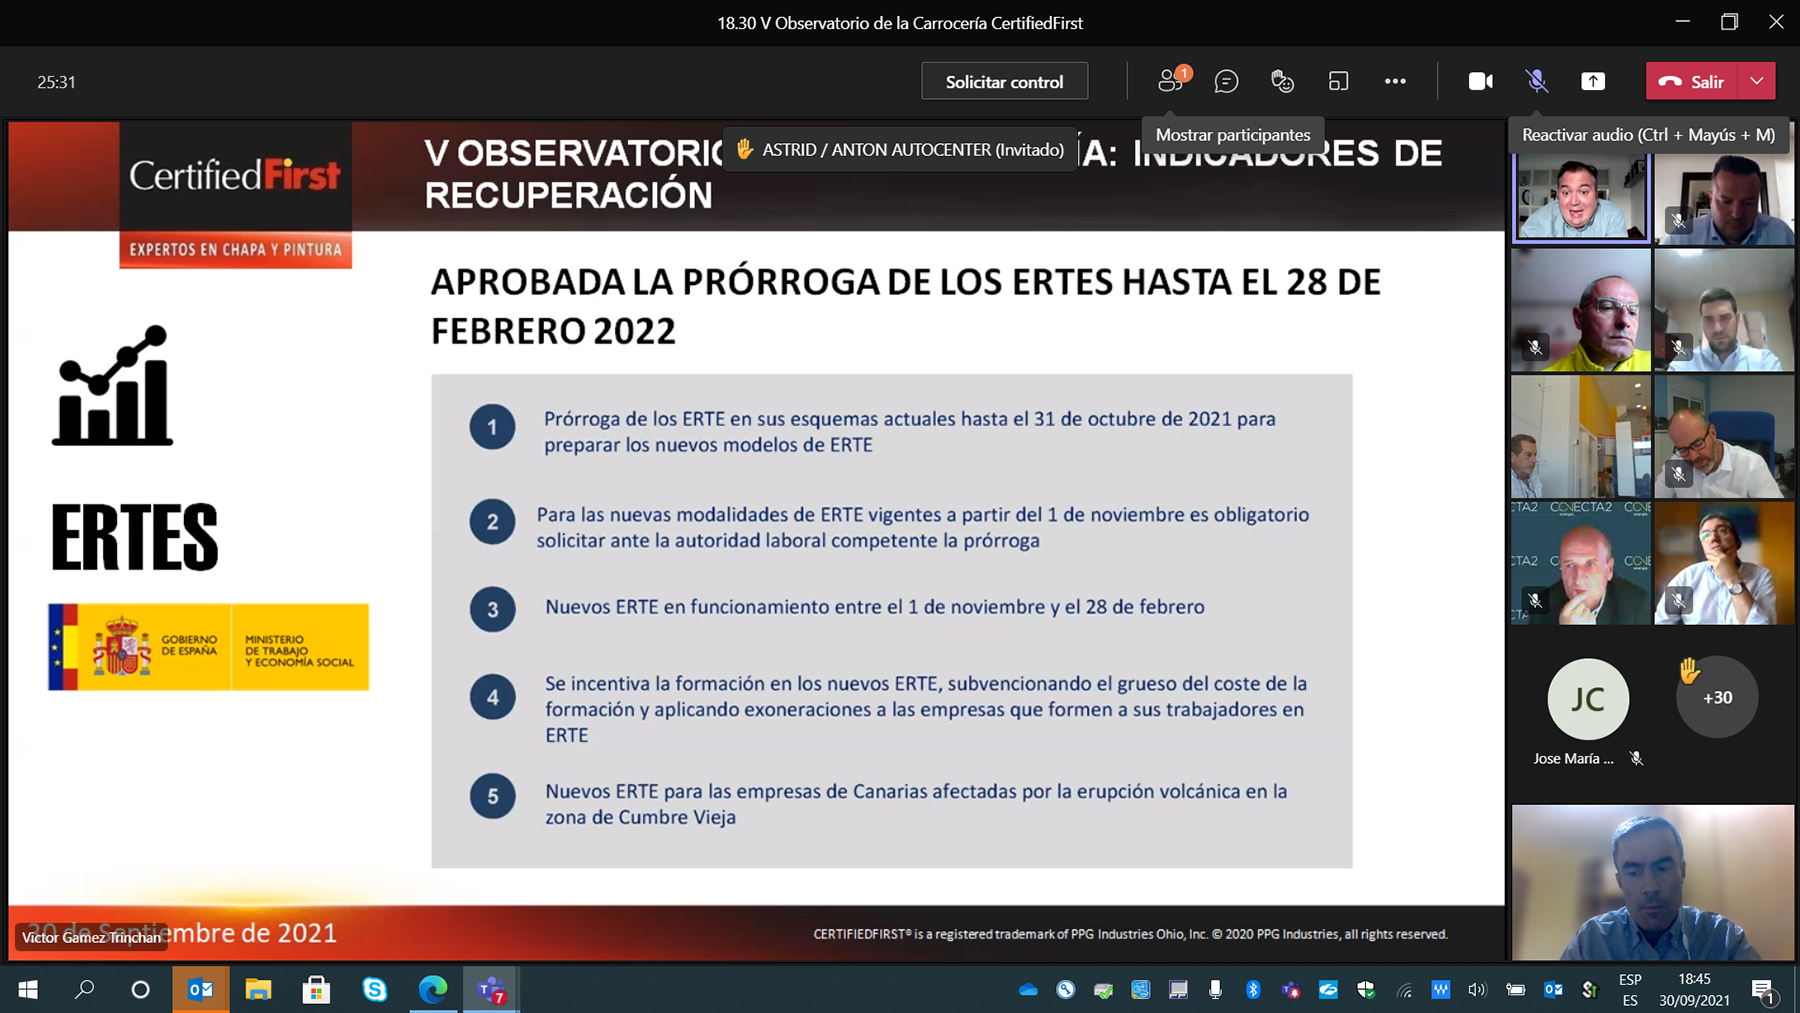
Task: Toggle the camera on or off
Action: point(1480,82)
